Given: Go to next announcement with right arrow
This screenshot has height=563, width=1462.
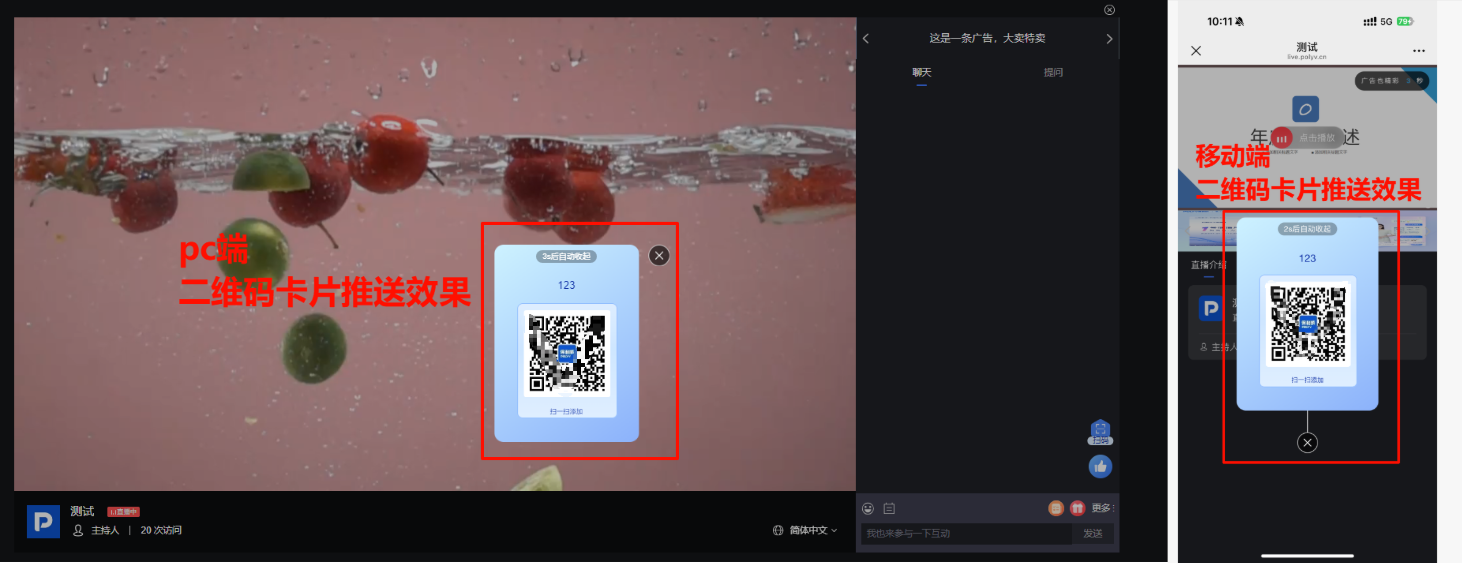Looking at the screenshot, I should point(1109,39).
